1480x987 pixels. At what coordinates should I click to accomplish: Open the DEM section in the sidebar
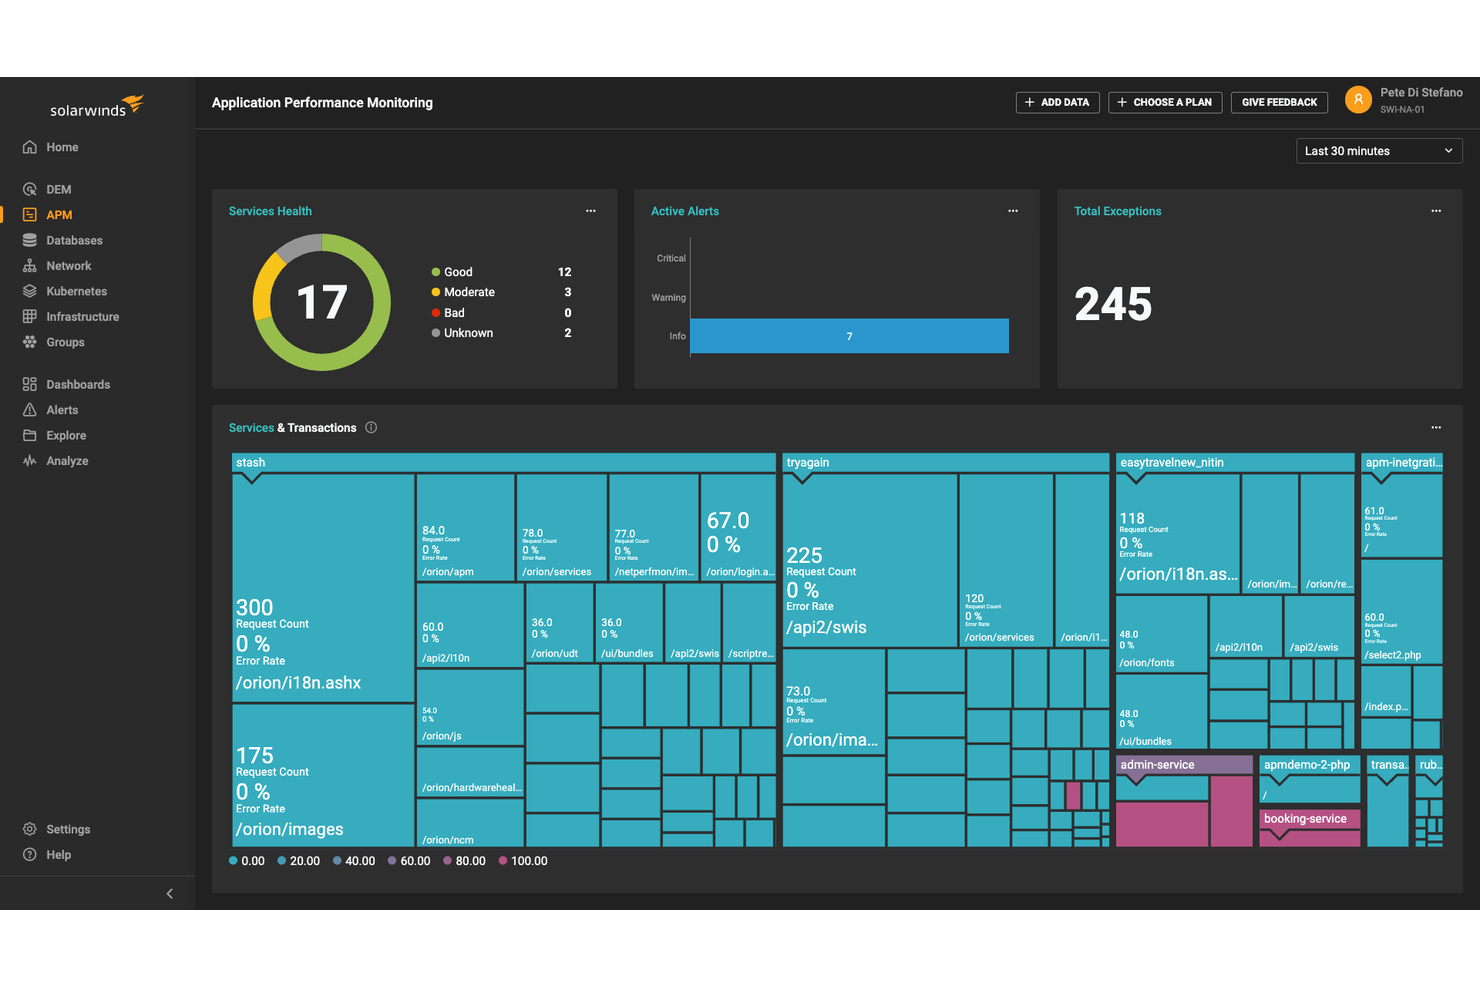pyautogui.click(x=57, y=188)
